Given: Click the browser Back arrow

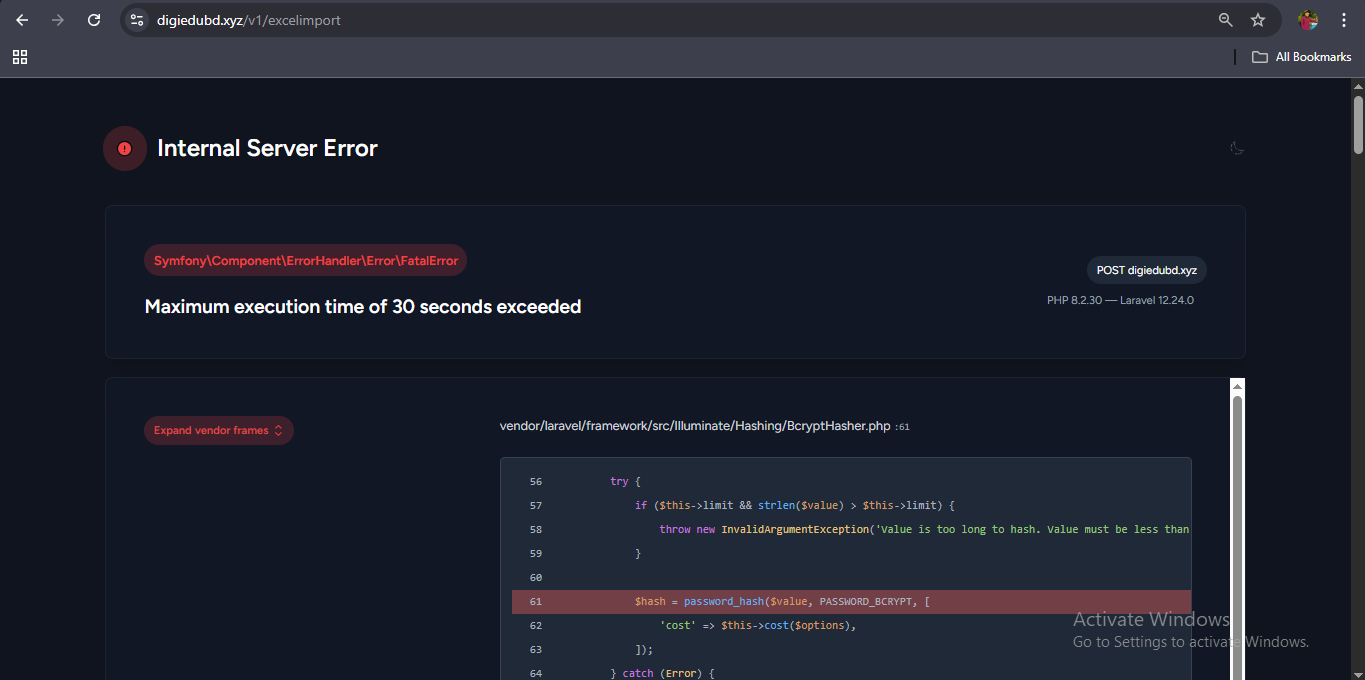Looking at the screenshot, I should pos(22,20).
